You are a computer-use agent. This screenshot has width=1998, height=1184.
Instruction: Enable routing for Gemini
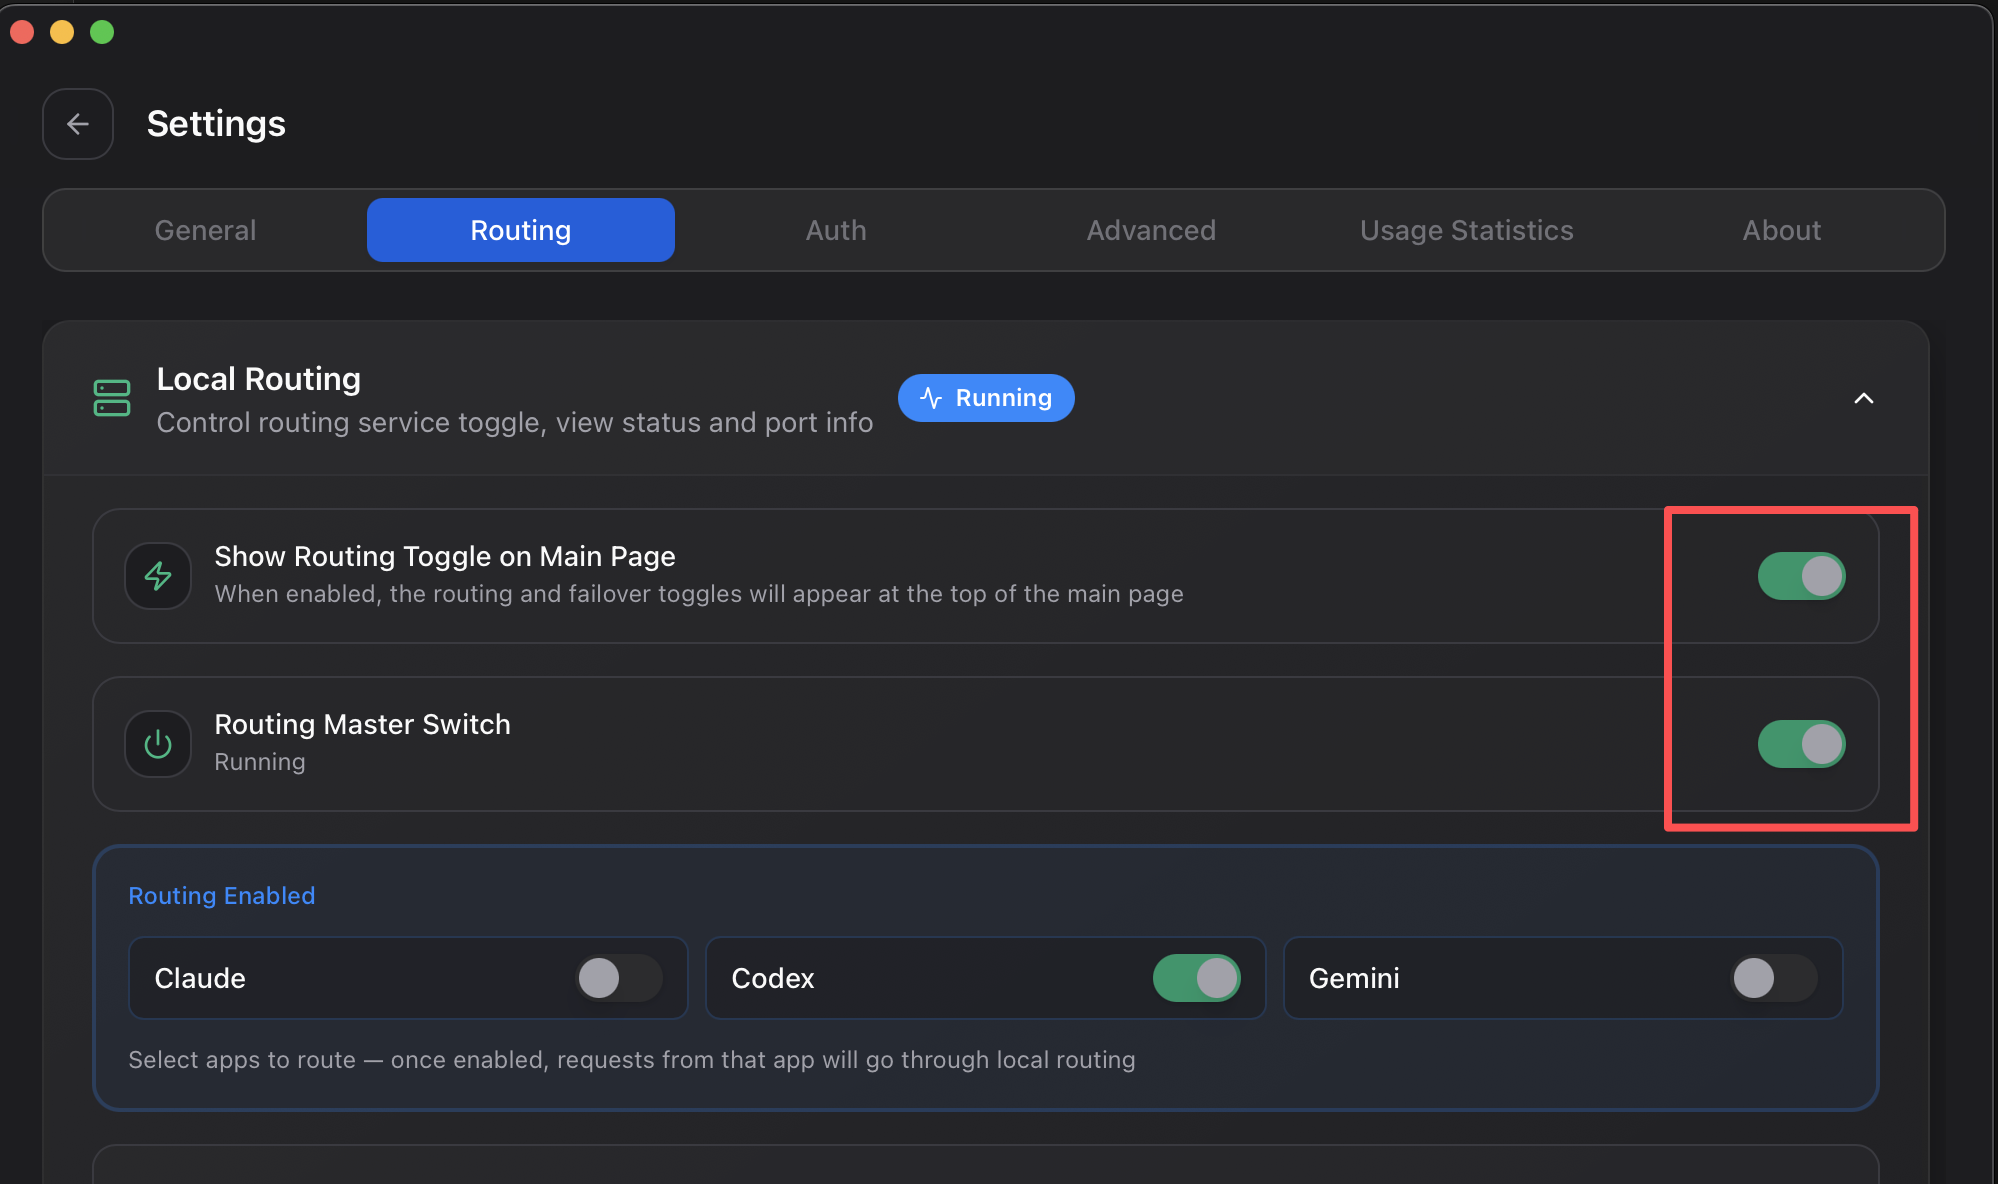(1774, 978)
